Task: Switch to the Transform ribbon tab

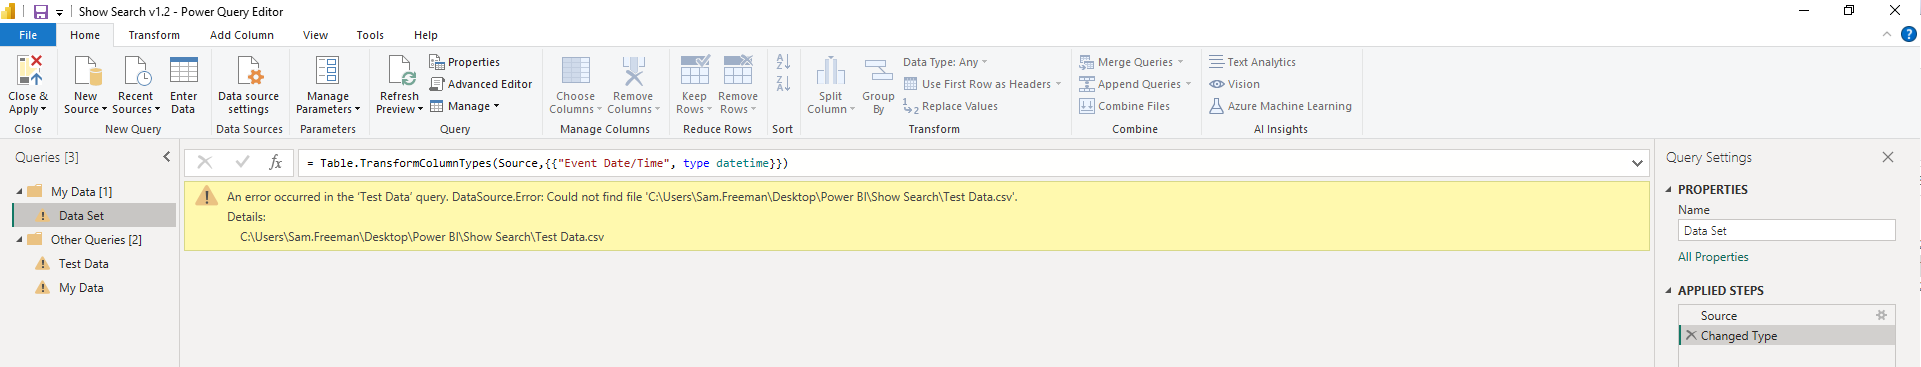Action: coord(154,35)
